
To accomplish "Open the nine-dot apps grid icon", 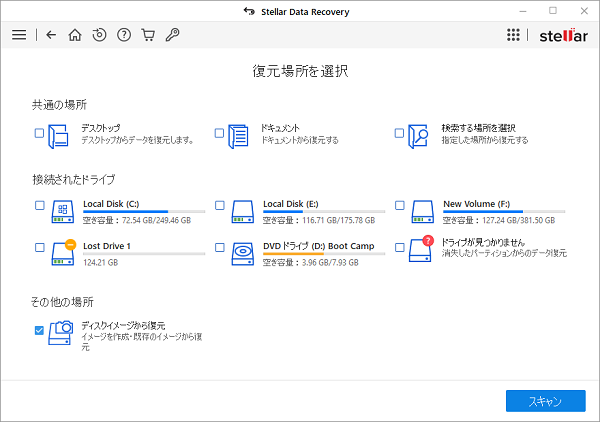I will [x=513, y=35].
